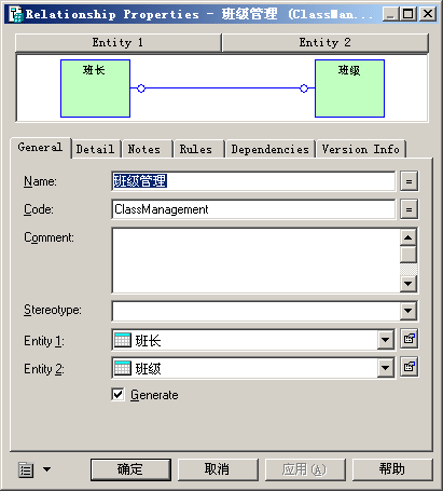Click the equals button beside Code field
444x492 pixels.
pos(409,210)
